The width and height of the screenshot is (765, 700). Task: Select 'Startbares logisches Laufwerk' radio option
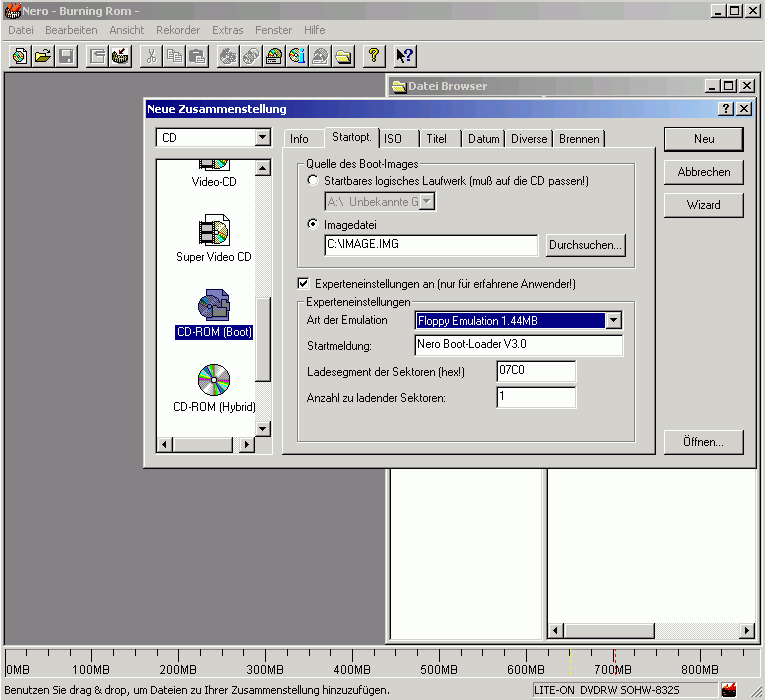click(x=314, y=181)
